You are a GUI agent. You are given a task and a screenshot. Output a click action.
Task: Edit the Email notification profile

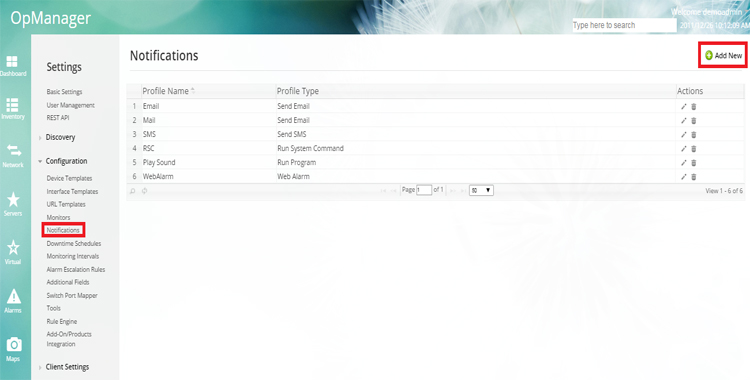pyautogui.click(x=684, y=107)
